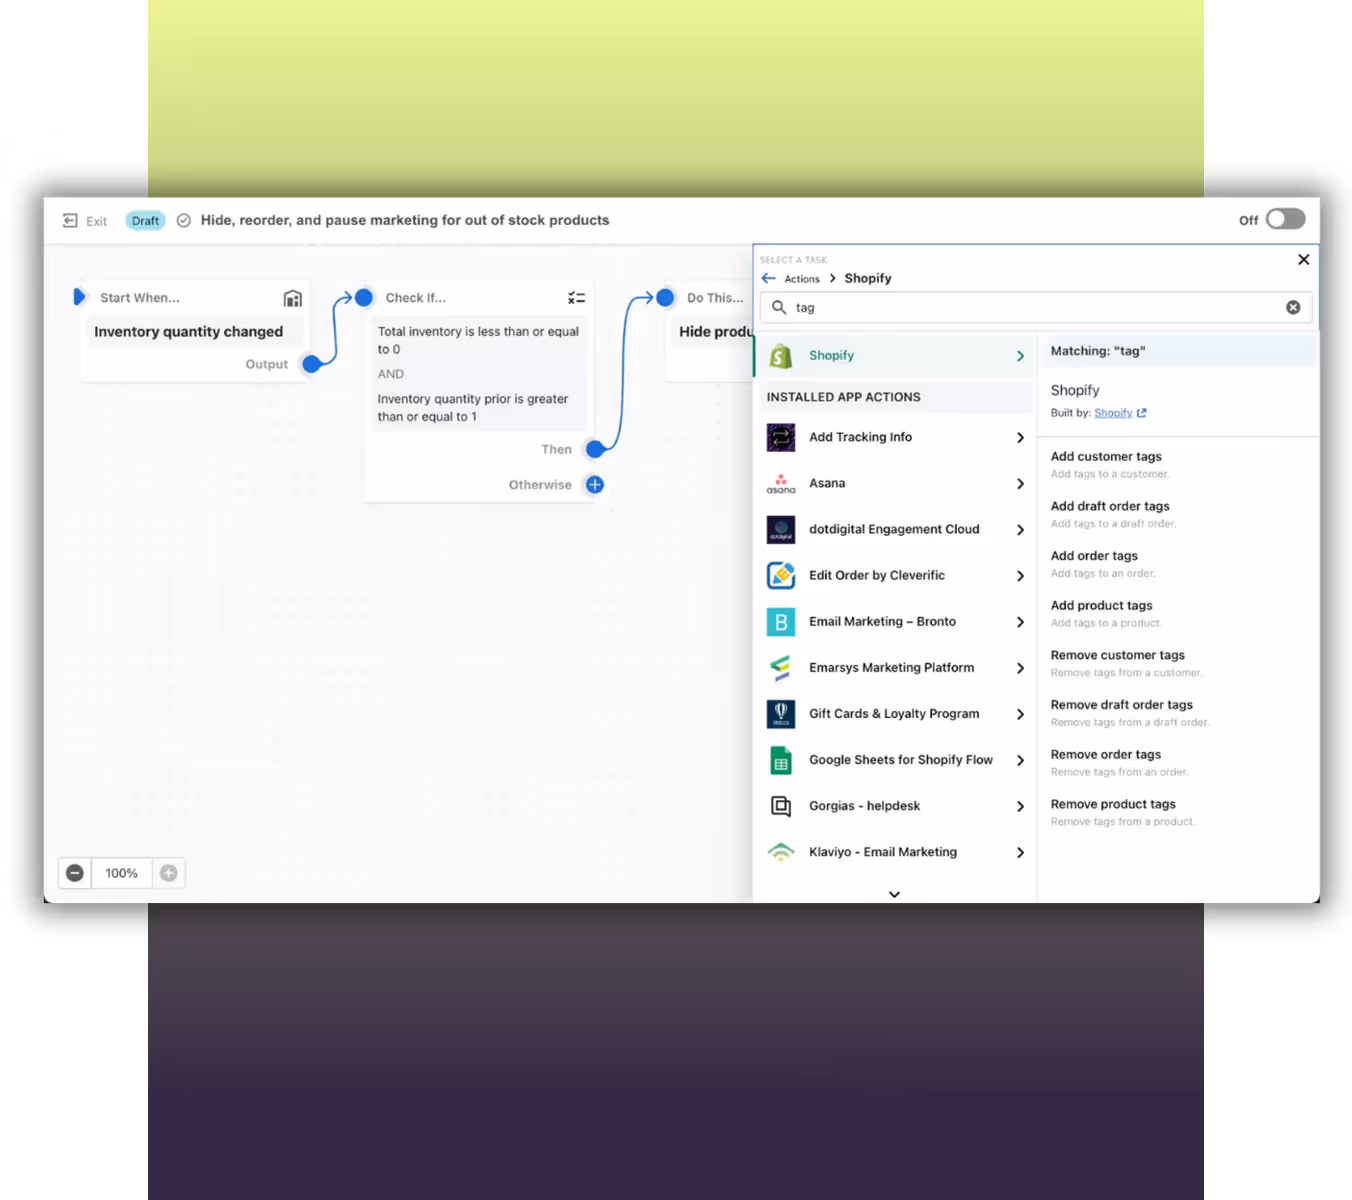1352x1200 pixels.
Task: Open Gorgias - helpdesk actions
Action: [894, 806]
